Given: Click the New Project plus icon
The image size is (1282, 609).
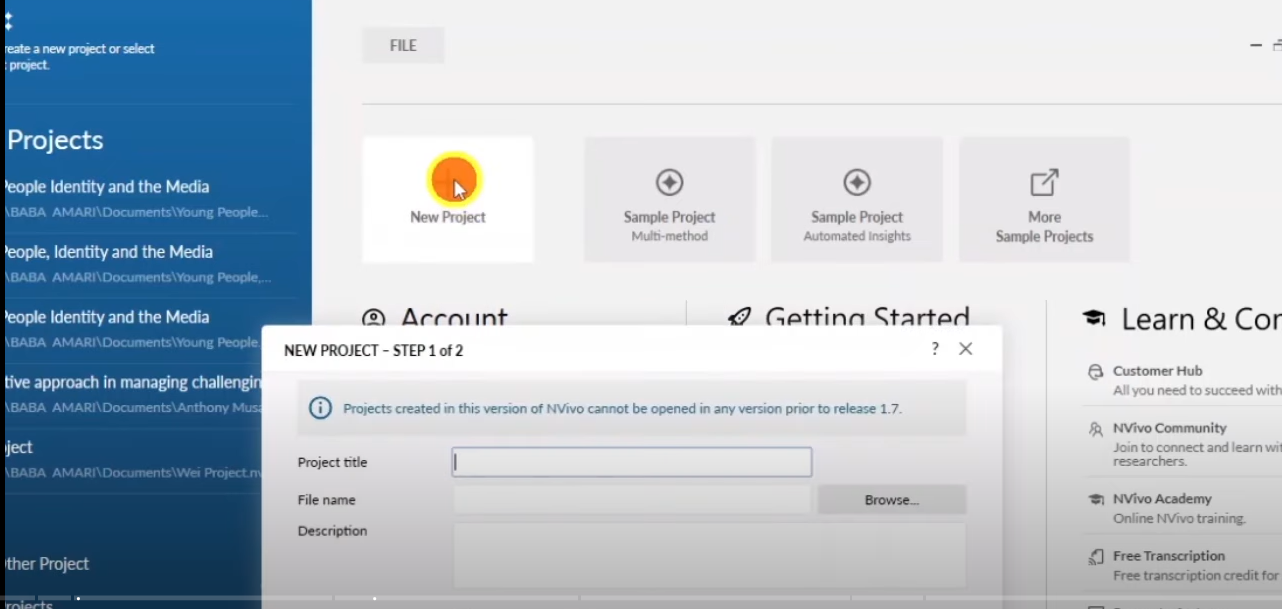Looking at the screenshot, I should coord(454,180).
